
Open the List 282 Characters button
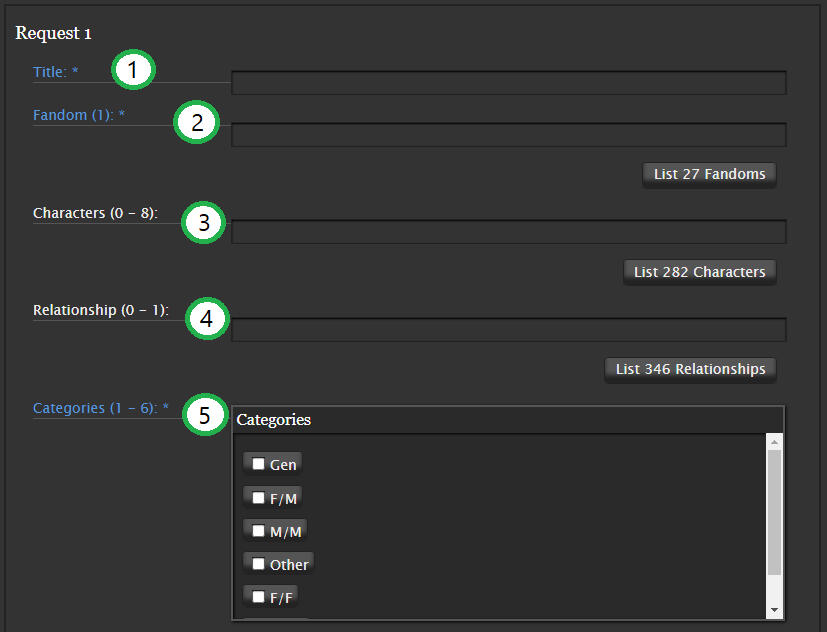(700, 271)
